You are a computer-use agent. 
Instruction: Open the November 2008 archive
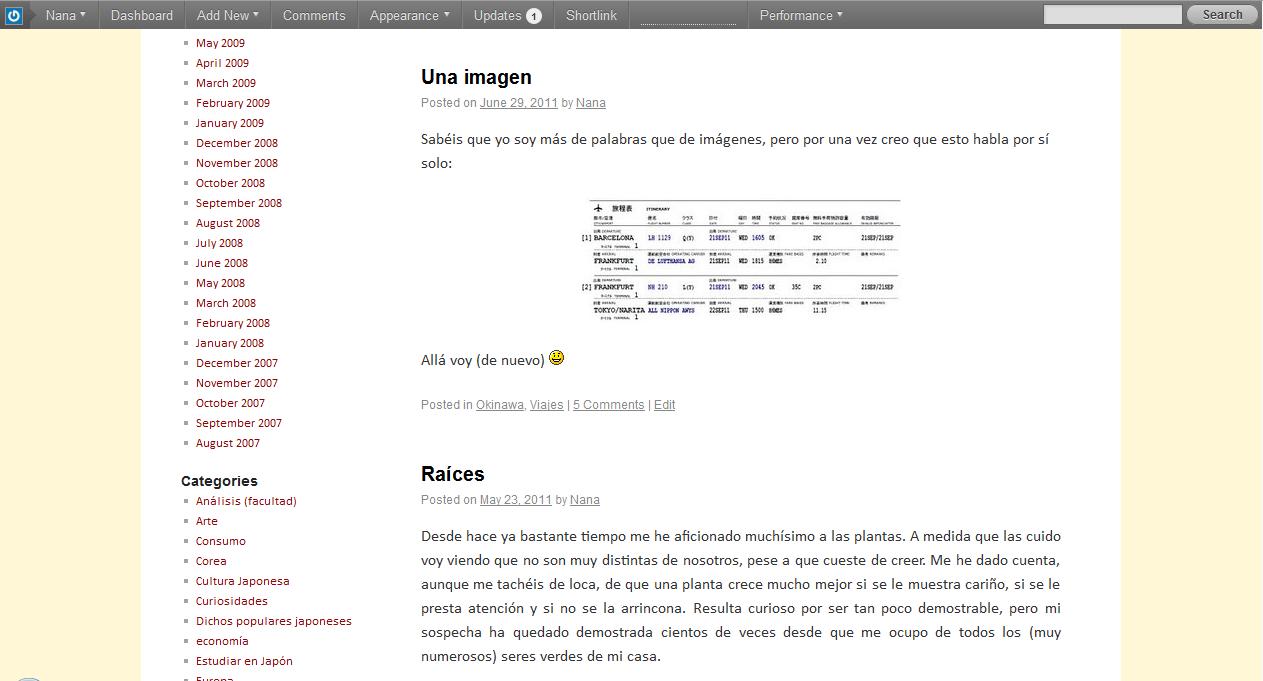(237, 163)
